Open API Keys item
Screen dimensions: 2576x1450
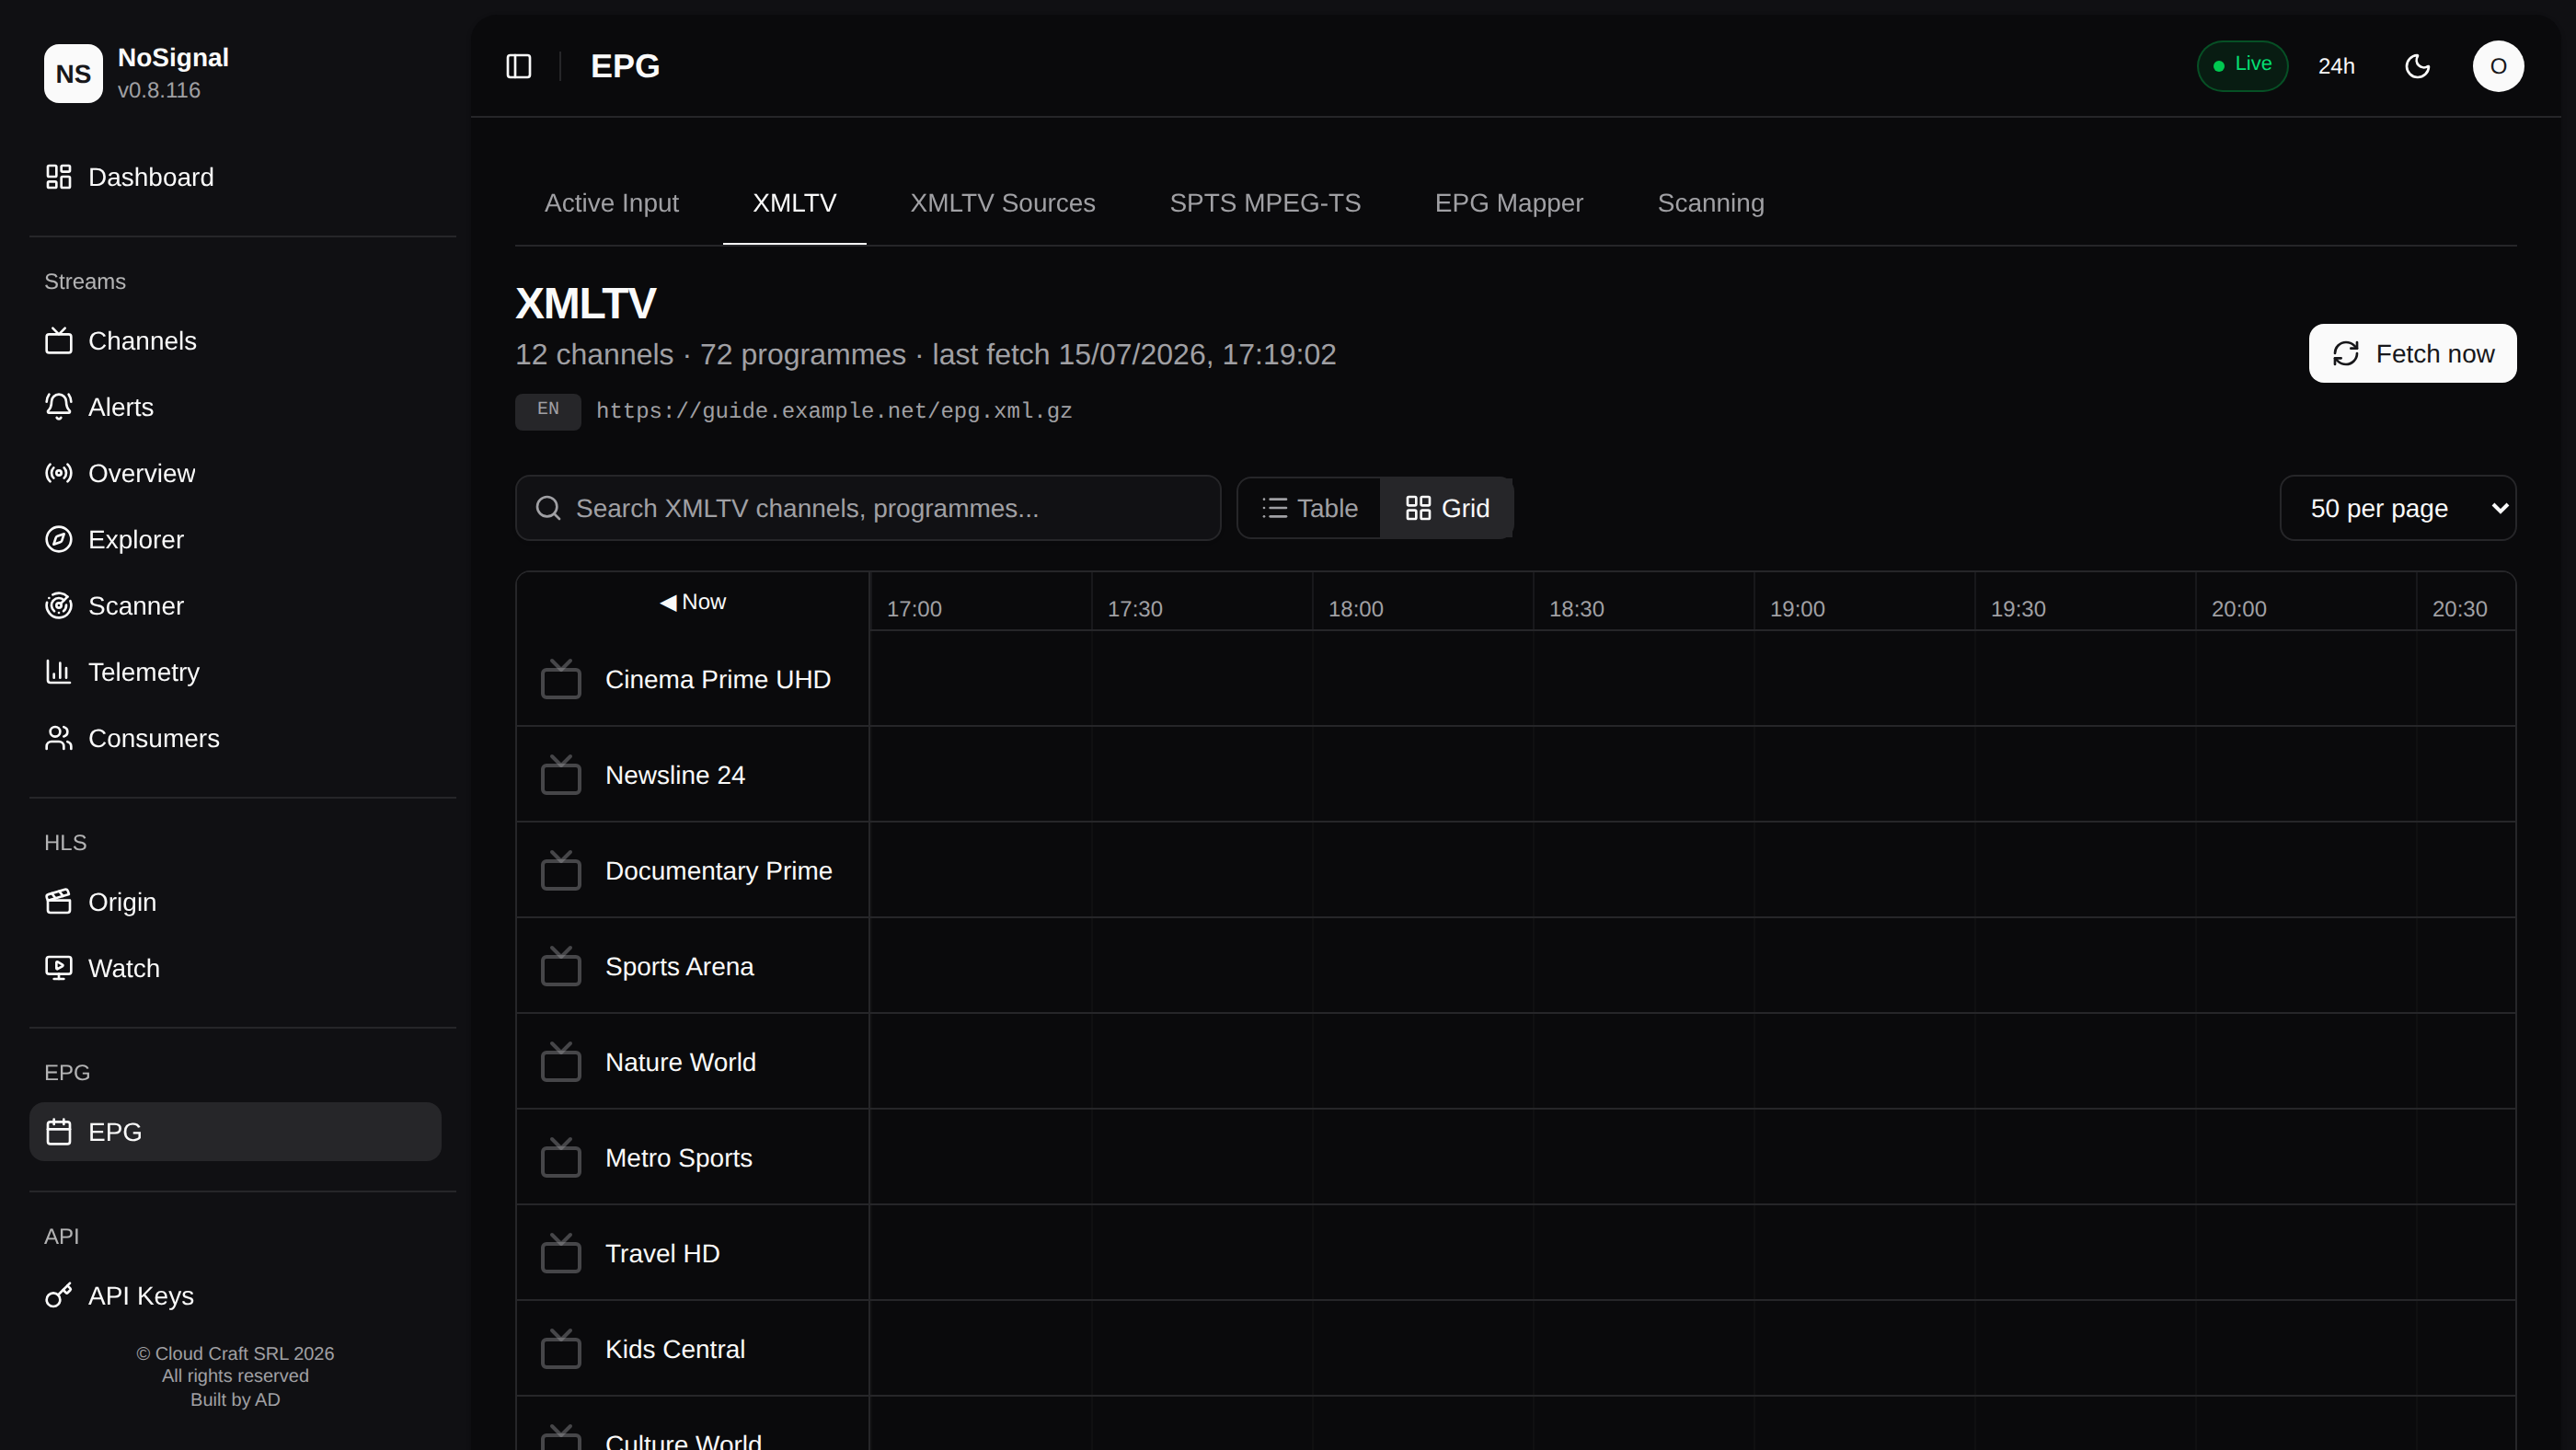coord(235,1296)
